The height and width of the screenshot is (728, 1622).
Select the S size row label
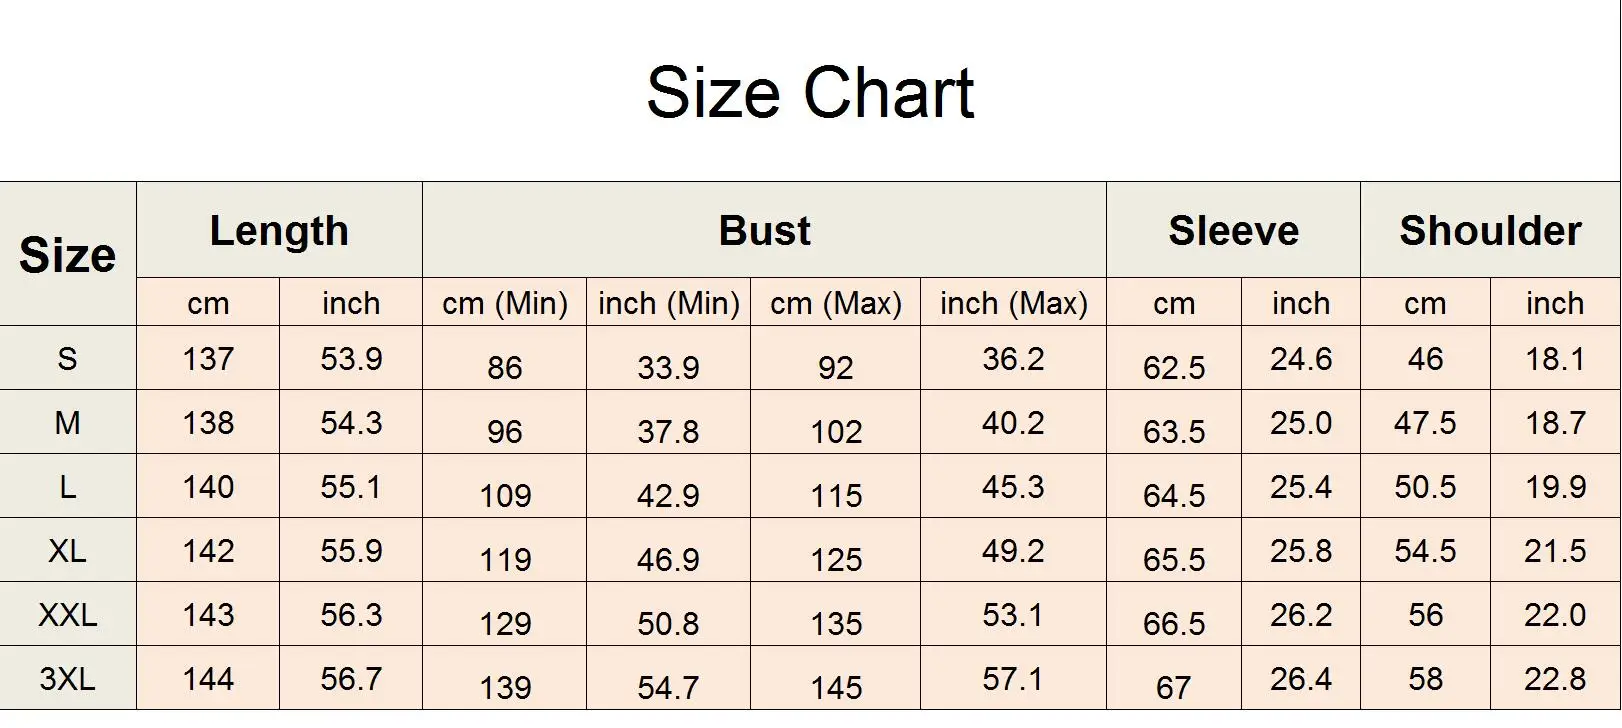click(67, 358)
